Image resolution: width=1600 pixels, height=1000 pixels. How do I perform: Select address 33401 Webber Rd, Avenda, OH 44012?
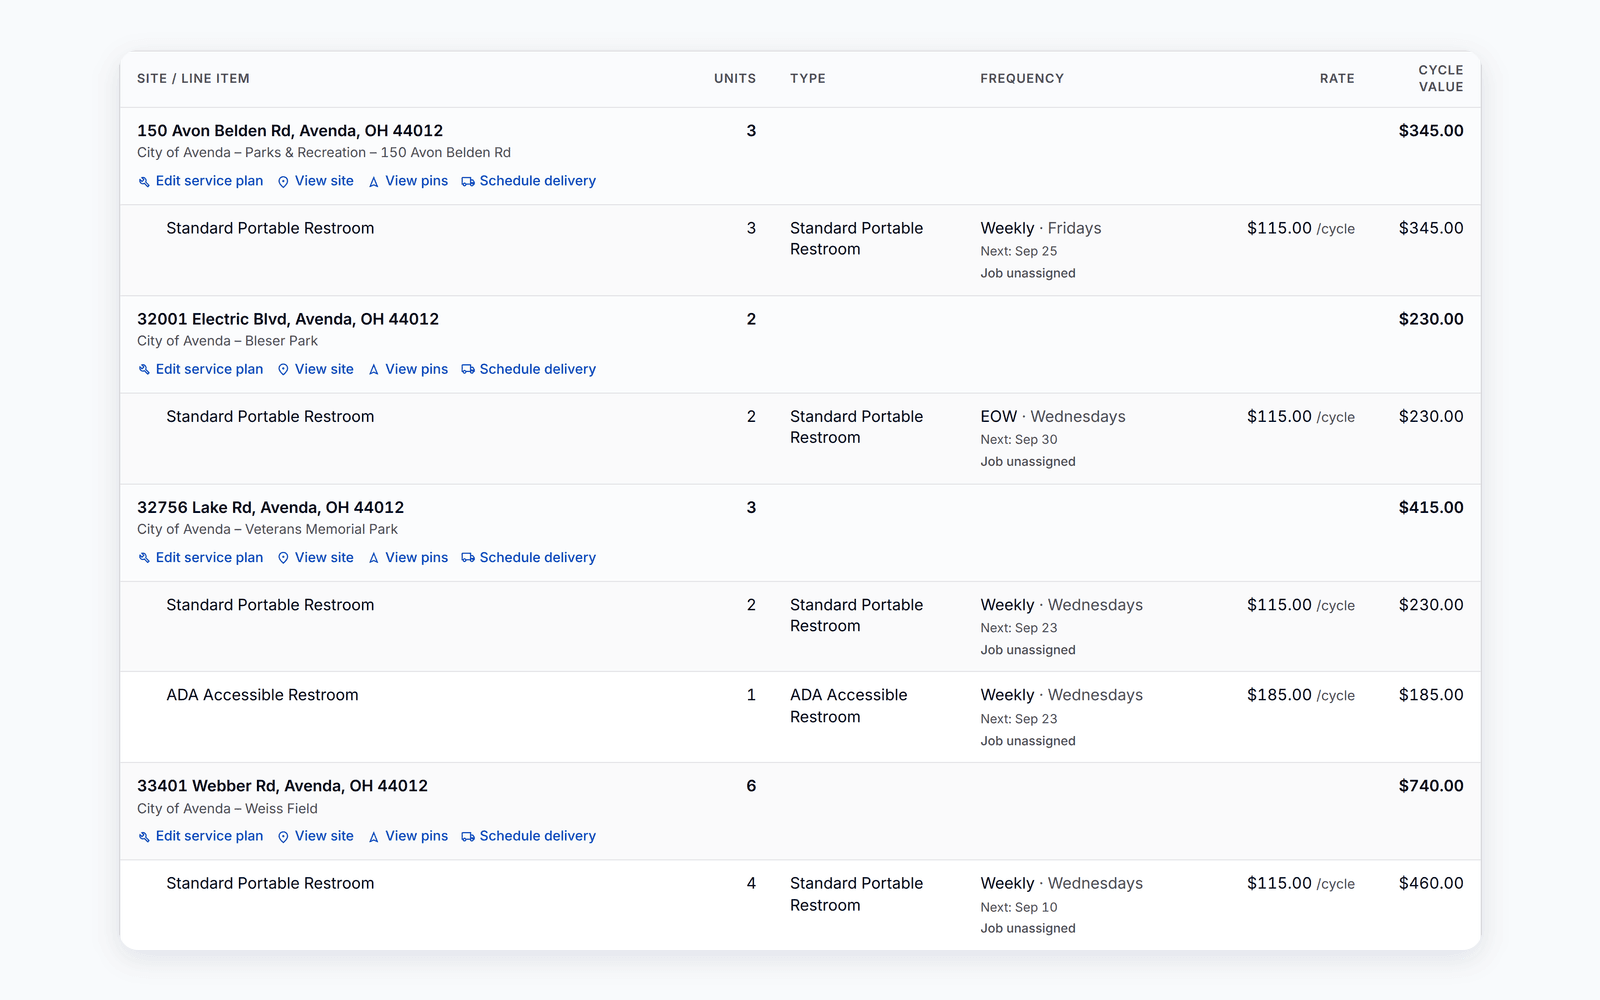[x=282, y=786]
